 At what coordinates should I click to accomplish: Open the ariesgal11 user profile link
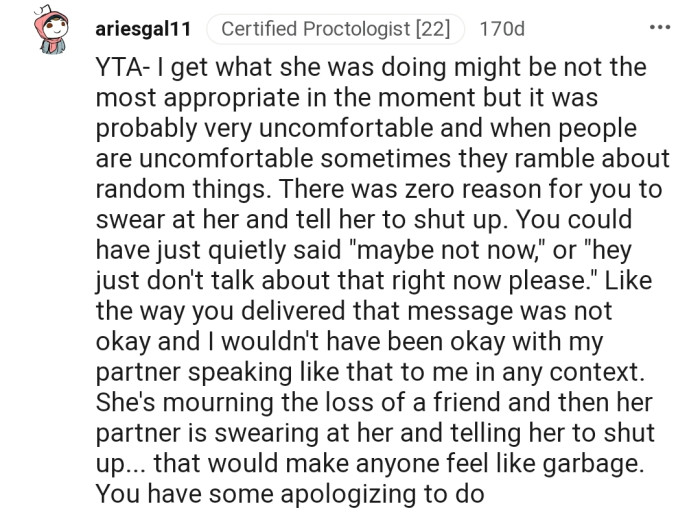143,29
